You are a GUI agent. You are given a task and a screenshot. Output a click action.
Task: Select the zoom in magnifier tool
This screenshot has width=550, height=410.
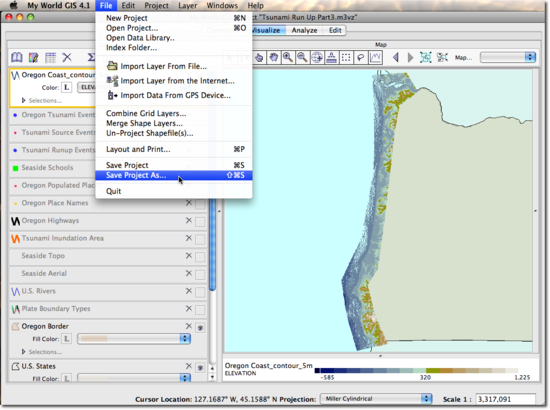[x=288, y=57]
